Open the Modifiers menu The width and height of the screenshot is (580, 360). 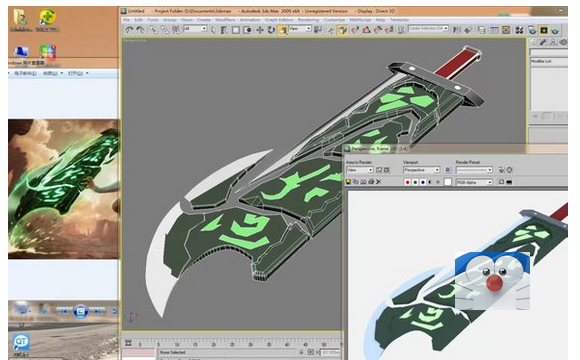(x=225, y=20)
